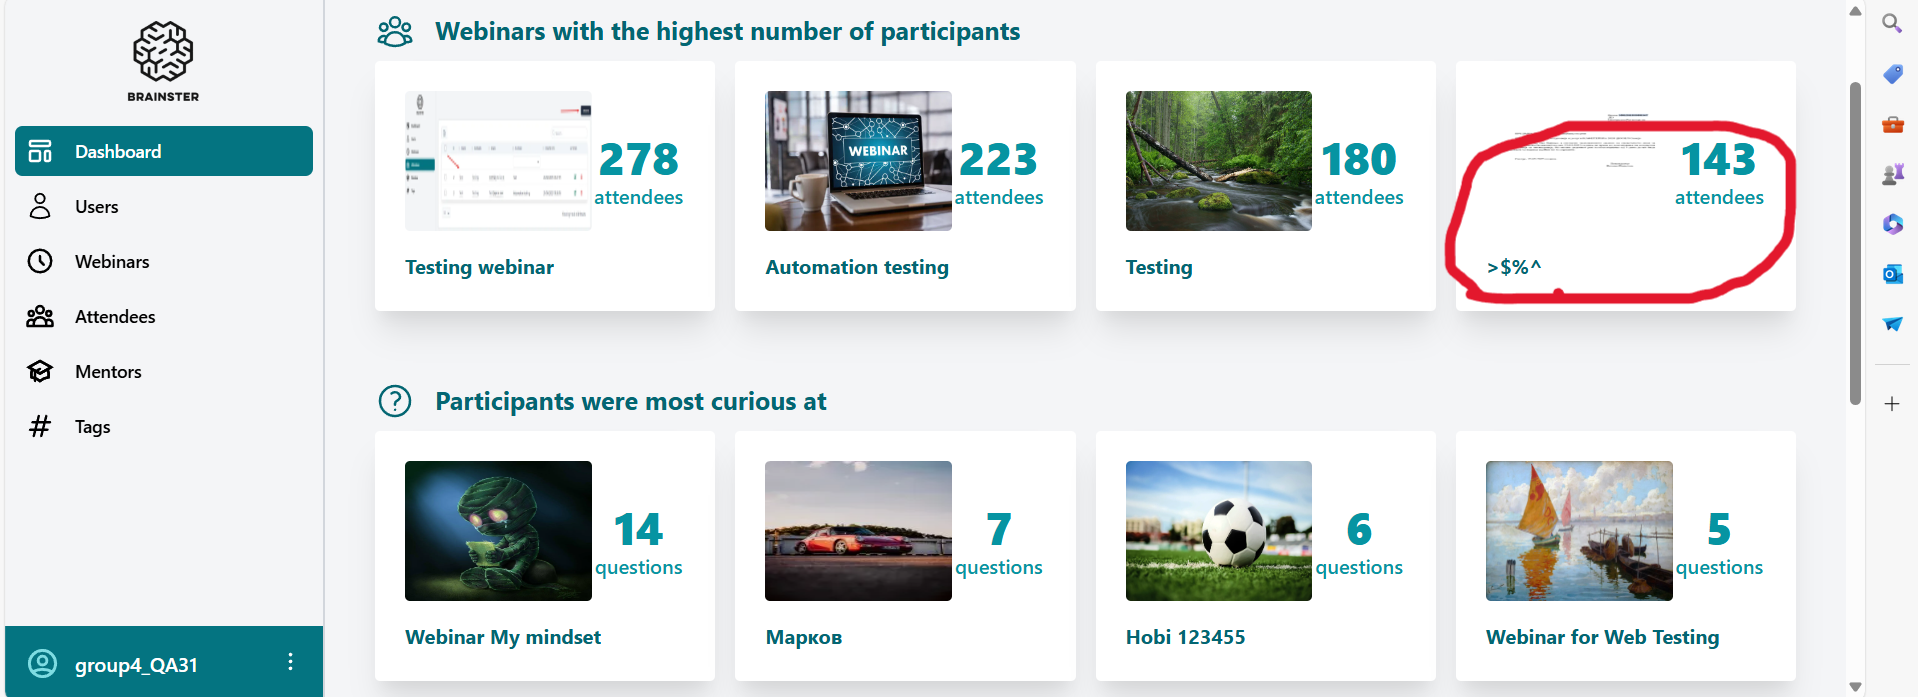The image size is (1918, 697).
Task: Click the Outlook icon in Edge sidebar
Action: pyautogui.click(x=1892, y=274)
